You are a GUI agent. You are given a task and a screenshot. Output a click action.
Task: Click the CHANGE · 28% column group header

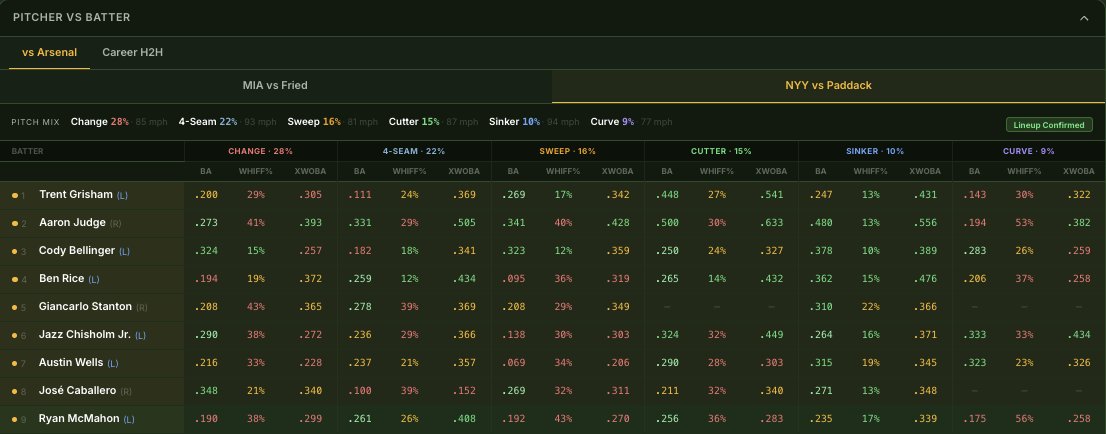260,151
